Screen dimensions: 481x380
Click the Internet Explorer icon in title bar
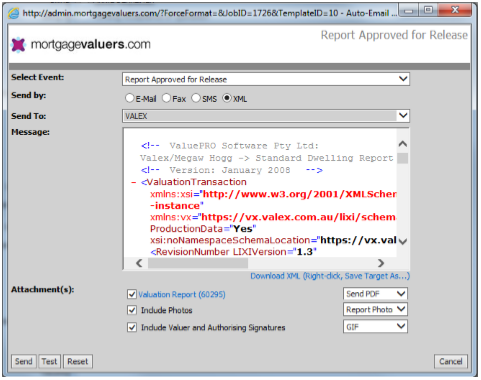(x=14, y=13)
